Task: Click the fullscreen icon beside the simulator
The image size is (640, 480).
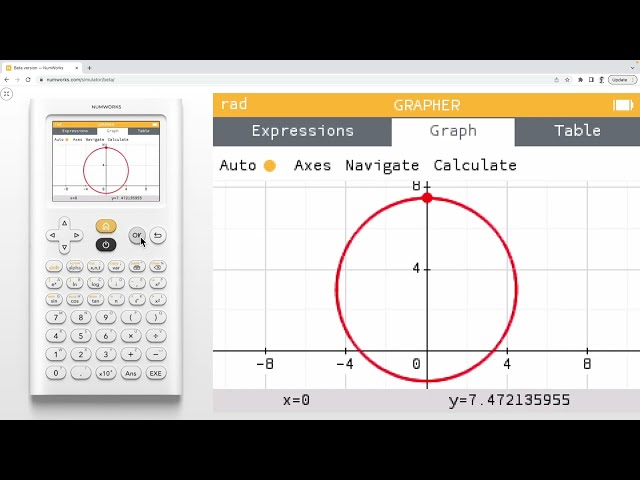Action: [7, 94]
